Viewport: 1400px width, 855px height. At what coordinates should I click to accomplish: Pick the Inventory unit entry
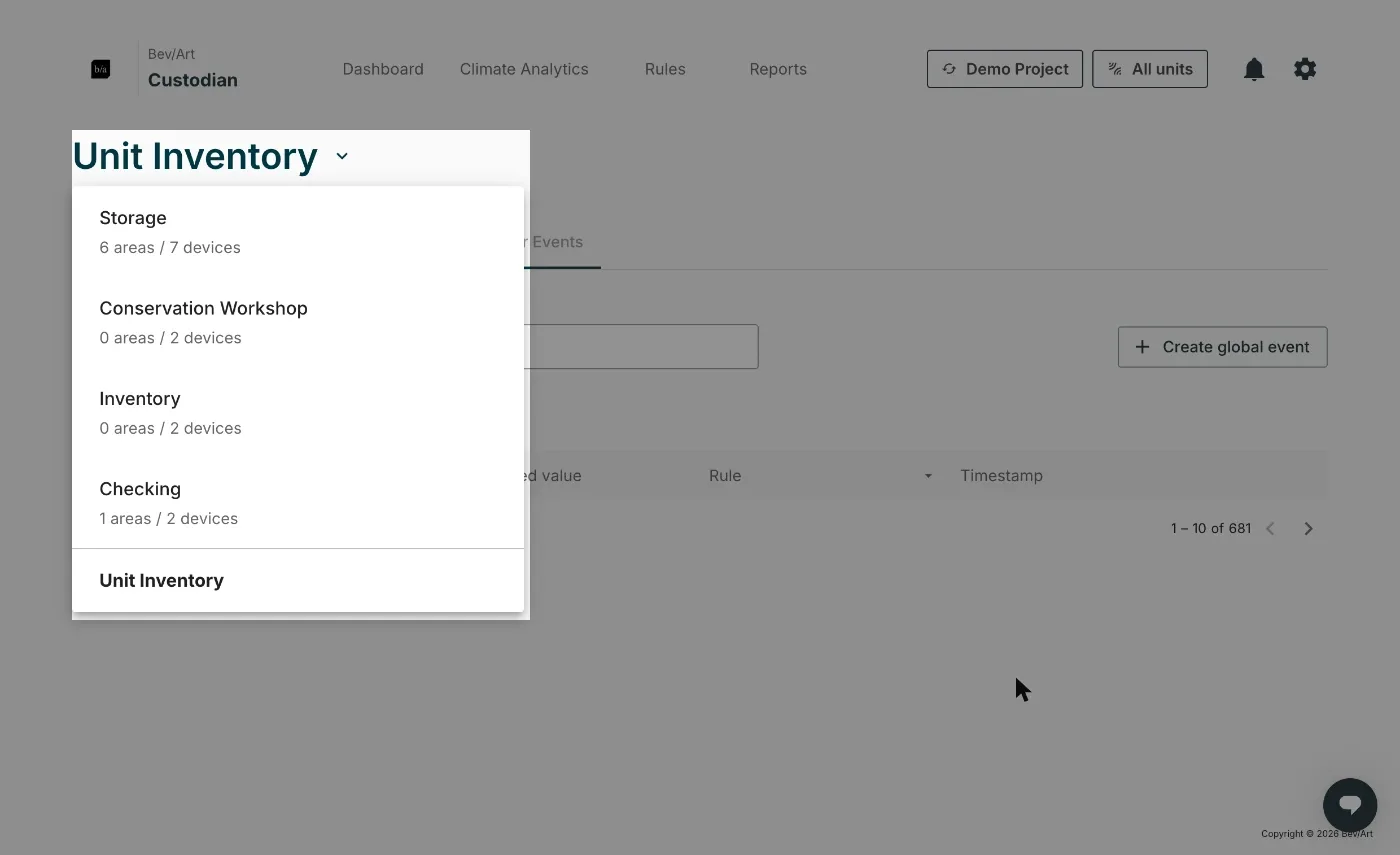(298, 413)
